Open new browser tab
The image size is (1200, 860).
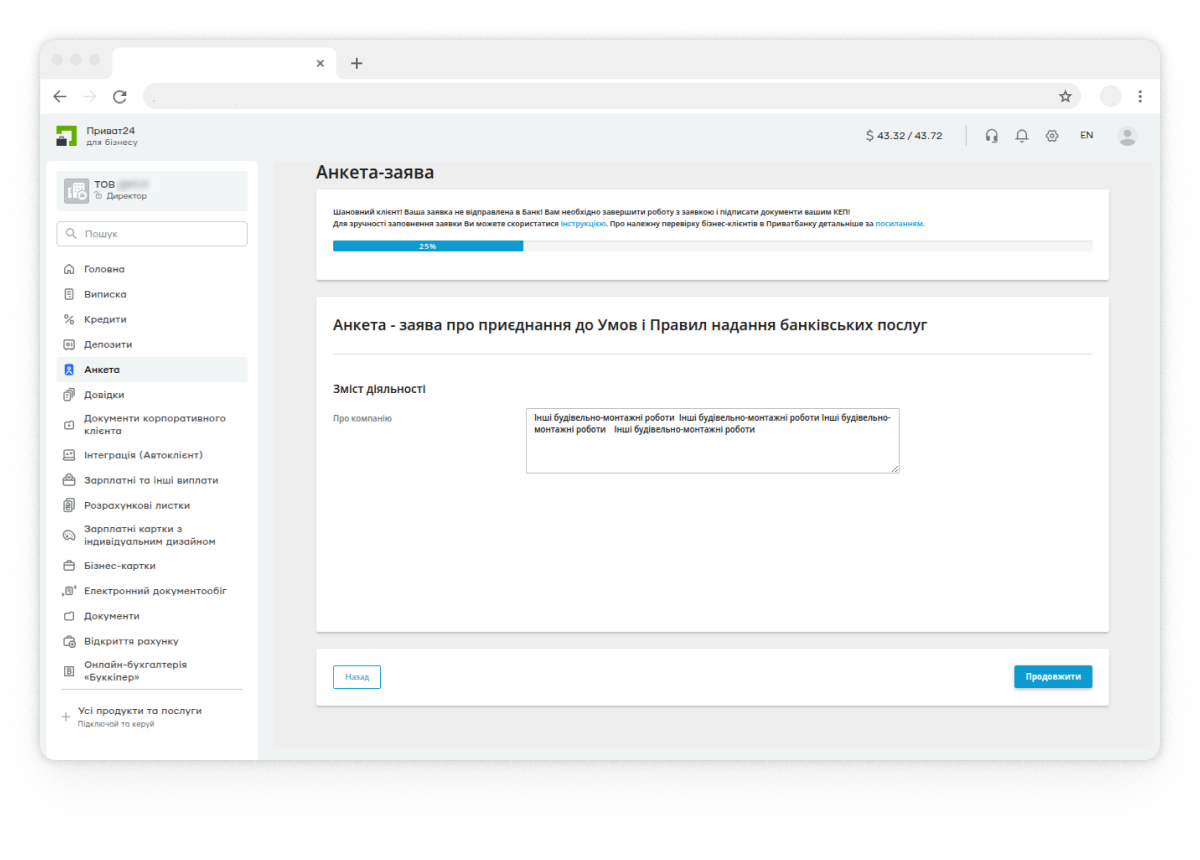(357, 63)
